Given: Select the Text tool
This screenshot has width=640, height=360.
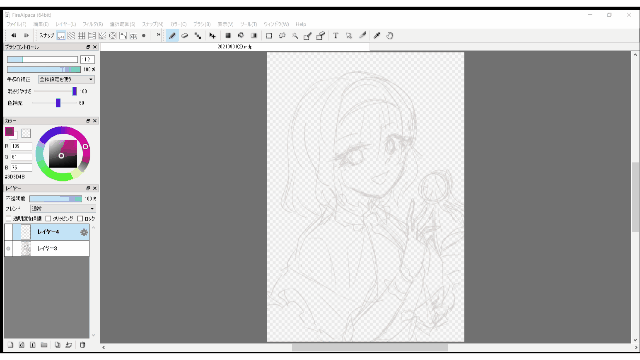Looking at the screenshot, I should point(336,36).
